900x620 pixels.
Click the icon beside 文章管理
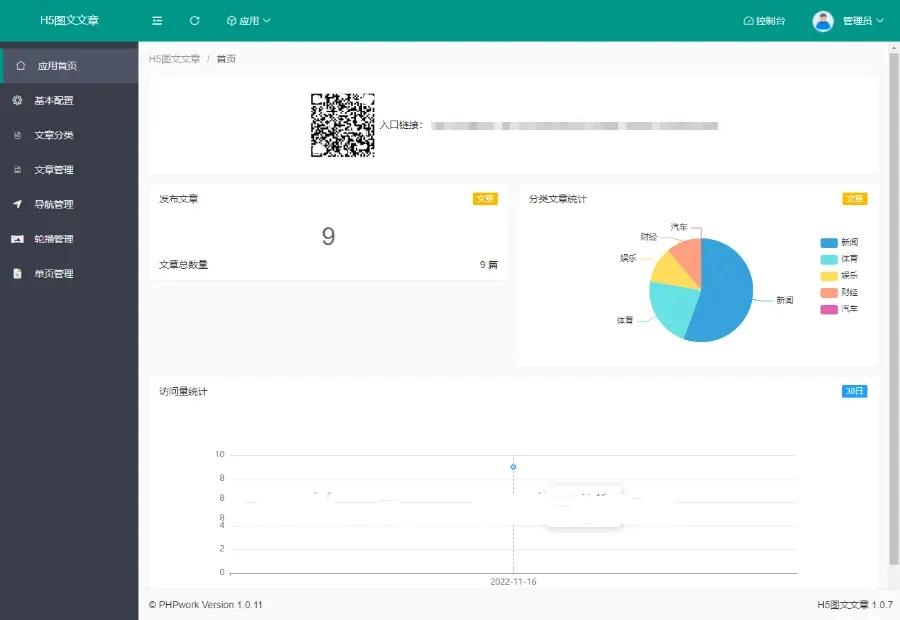coord(17,169)
